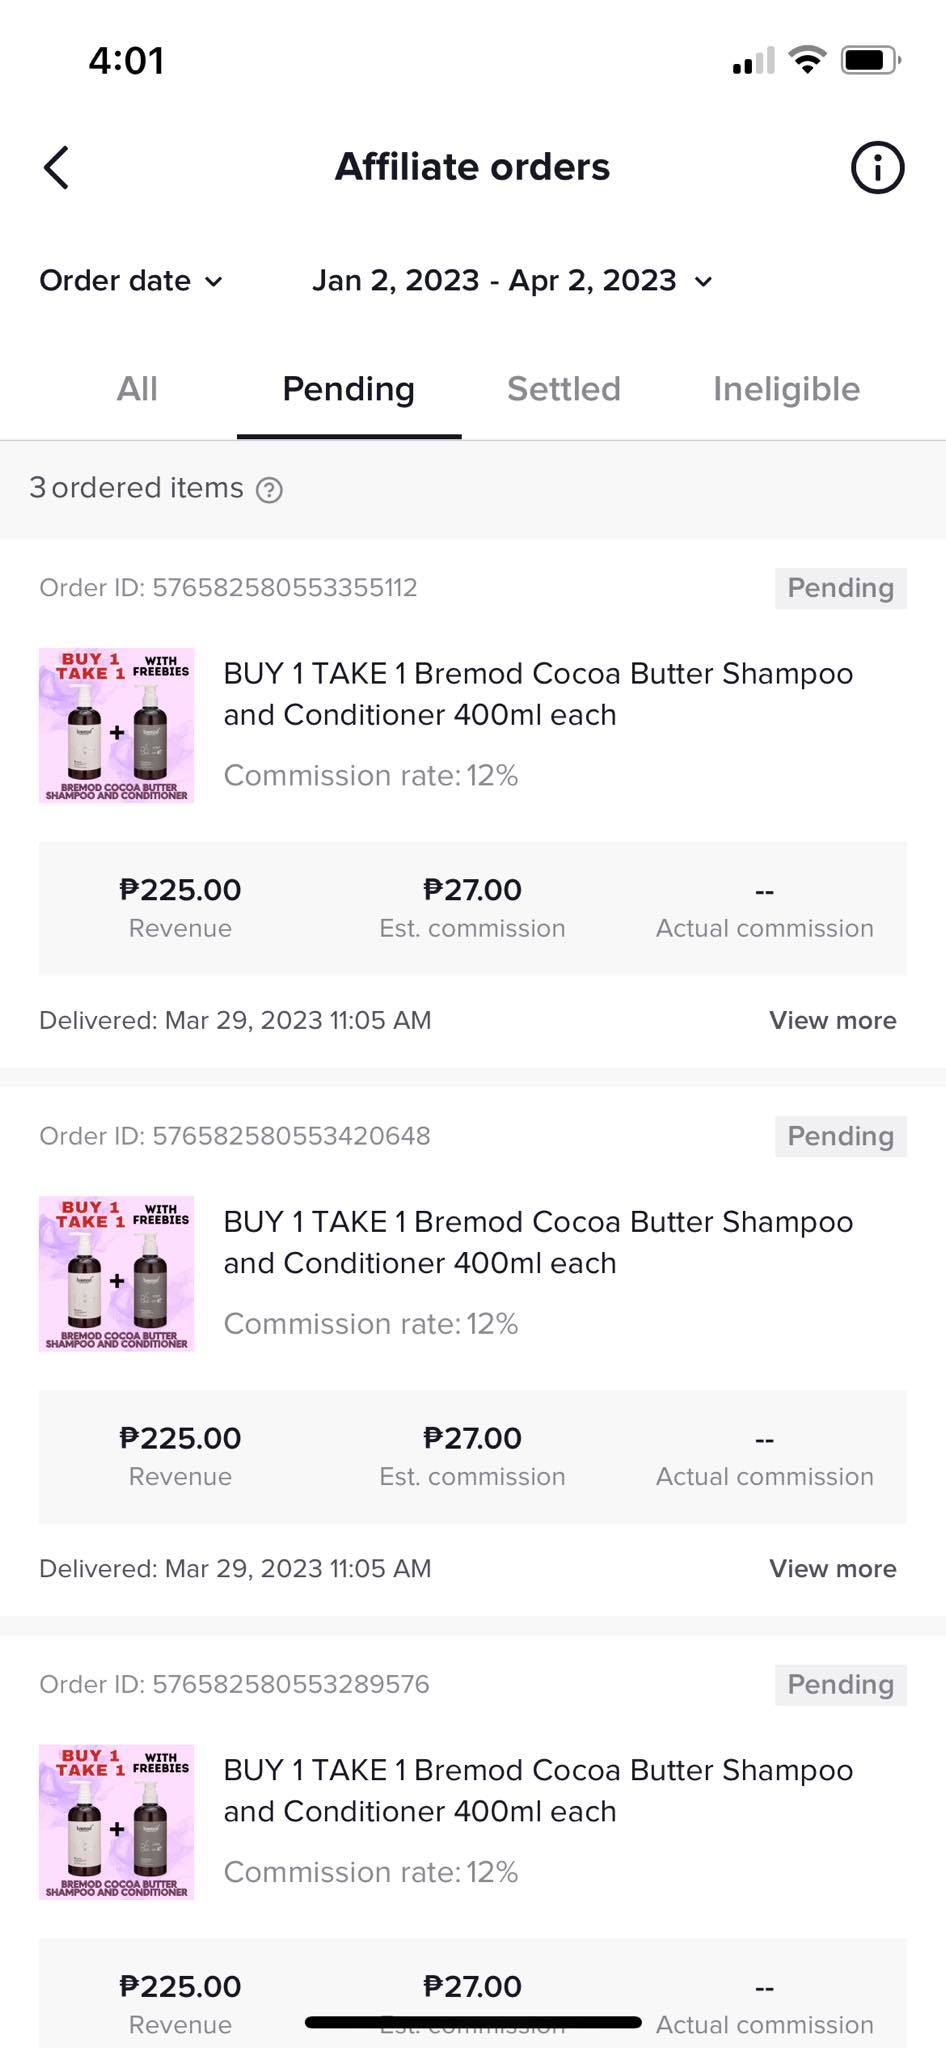Switch to the All tab

pos(137,389)
